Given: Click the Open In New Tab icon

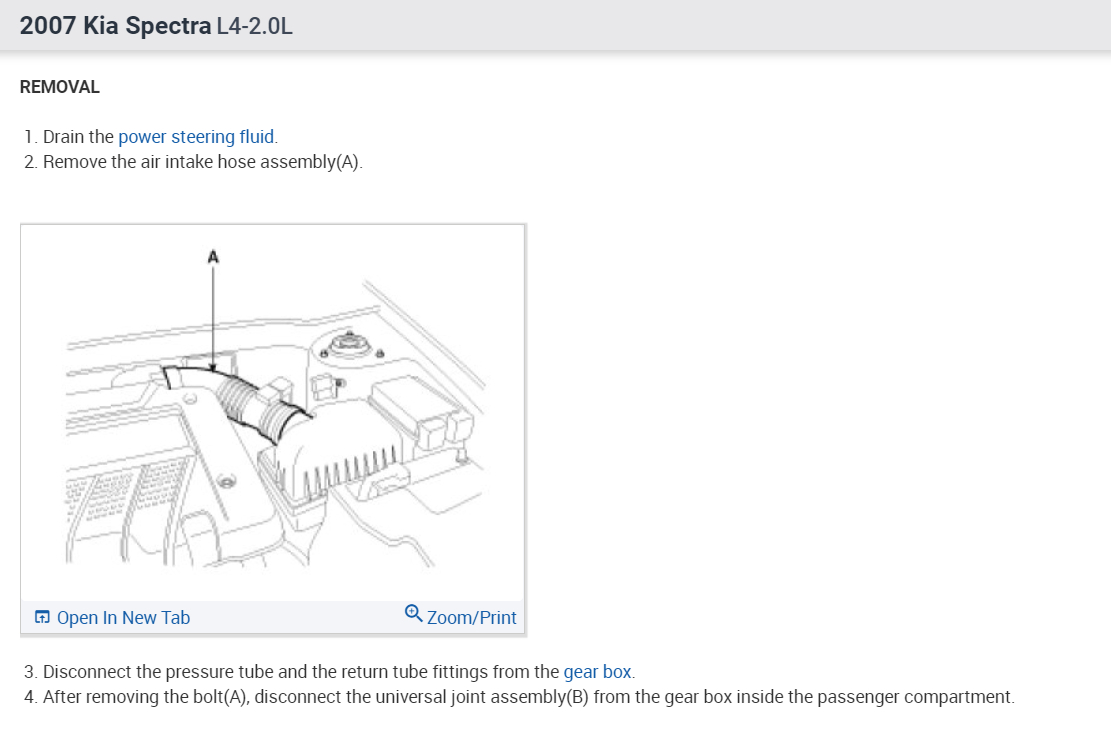Looking at the screenshot, I should tap(43, 617).
